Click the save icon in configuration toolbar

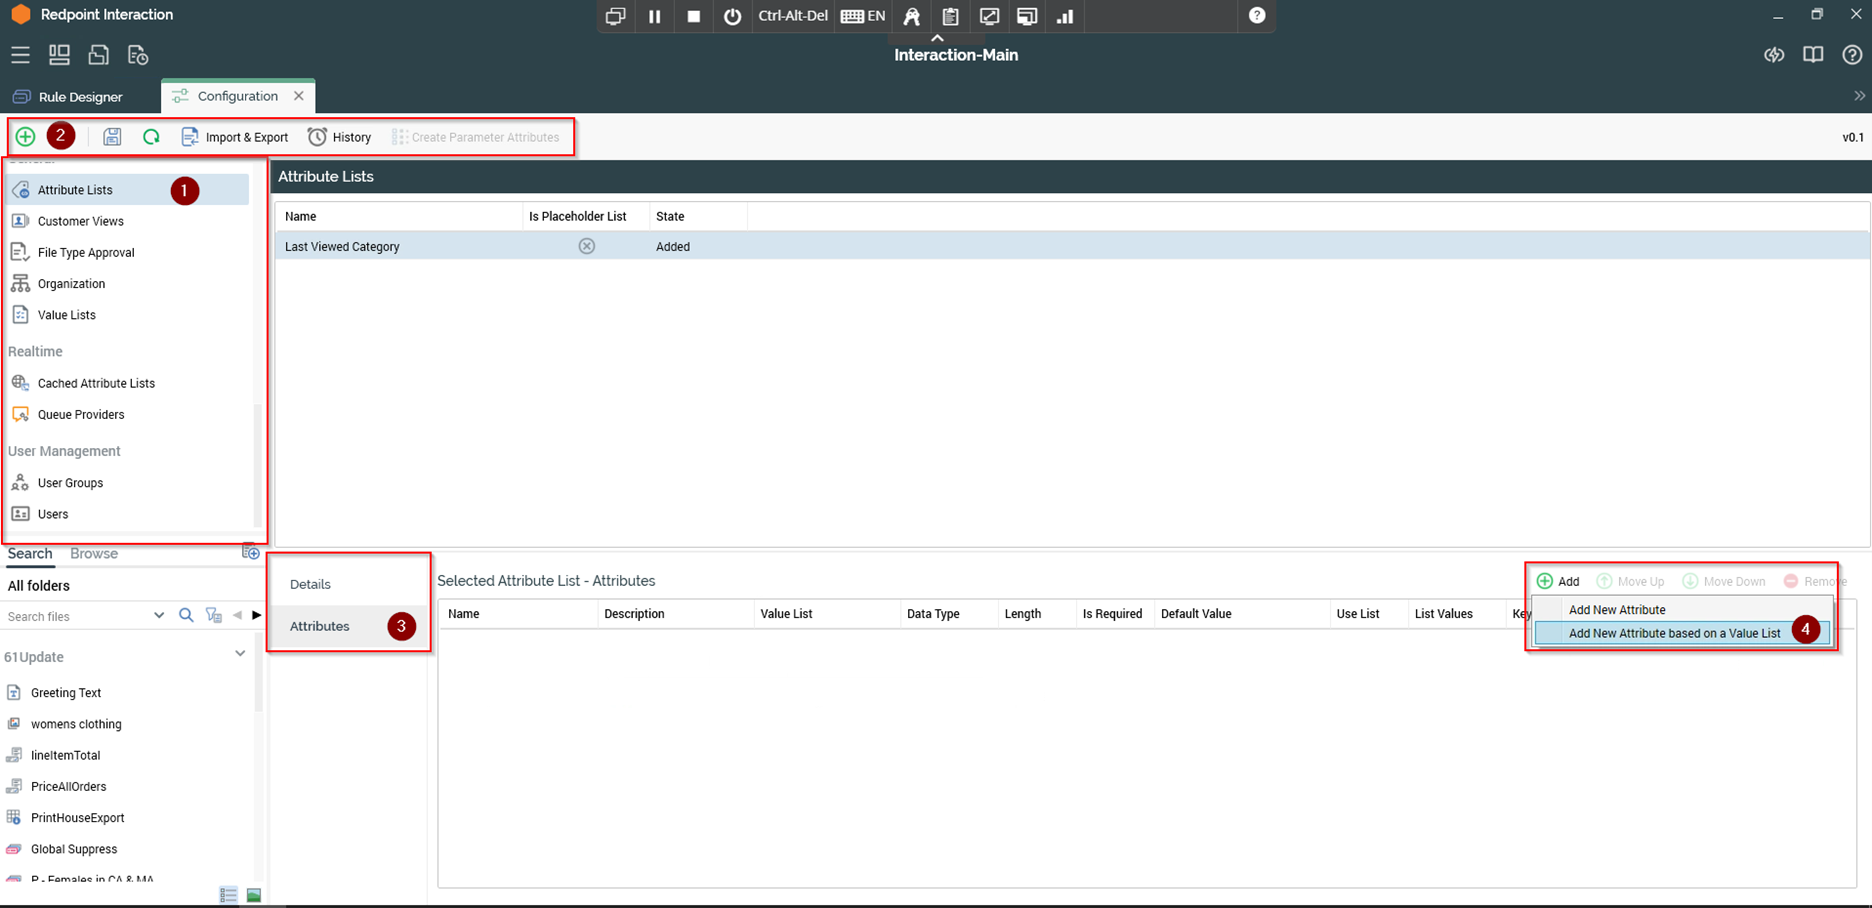112,137
